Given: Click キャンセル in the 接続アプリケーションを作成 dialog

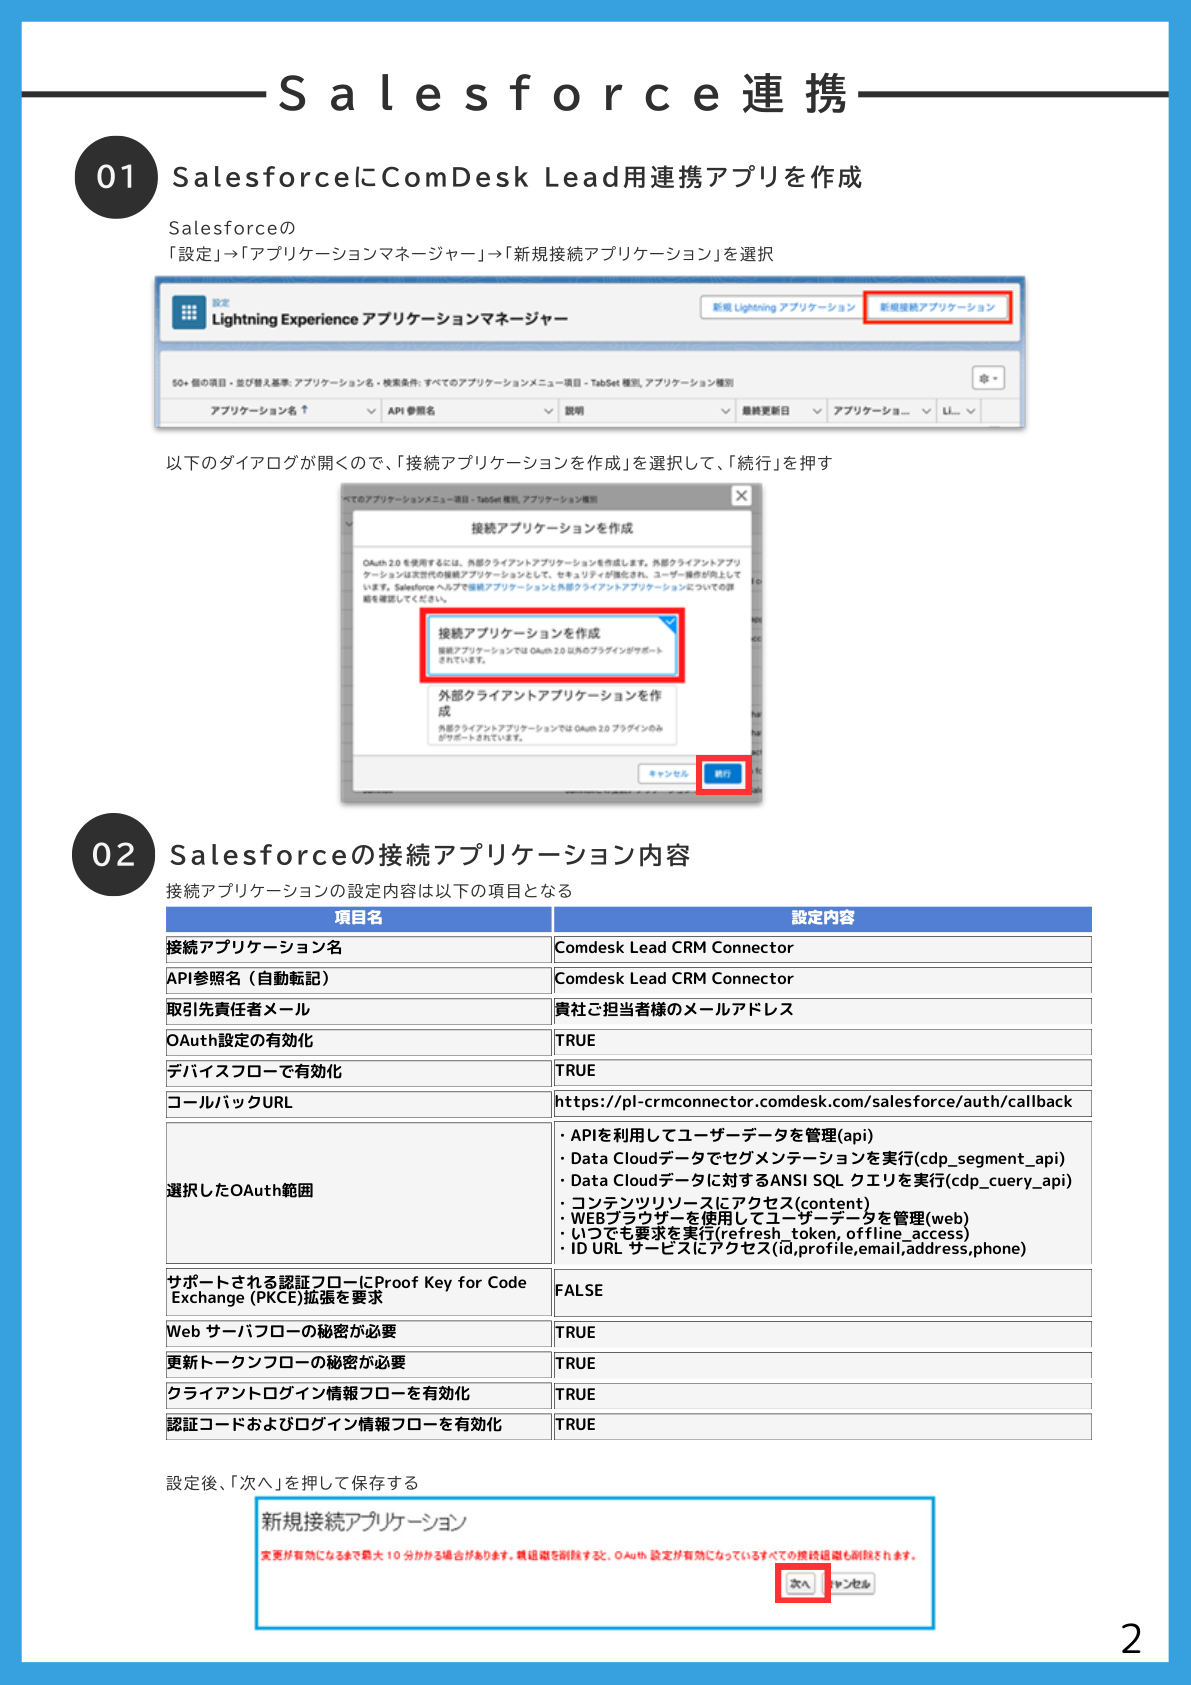Looking at the screenshot, I should point(667,773).
